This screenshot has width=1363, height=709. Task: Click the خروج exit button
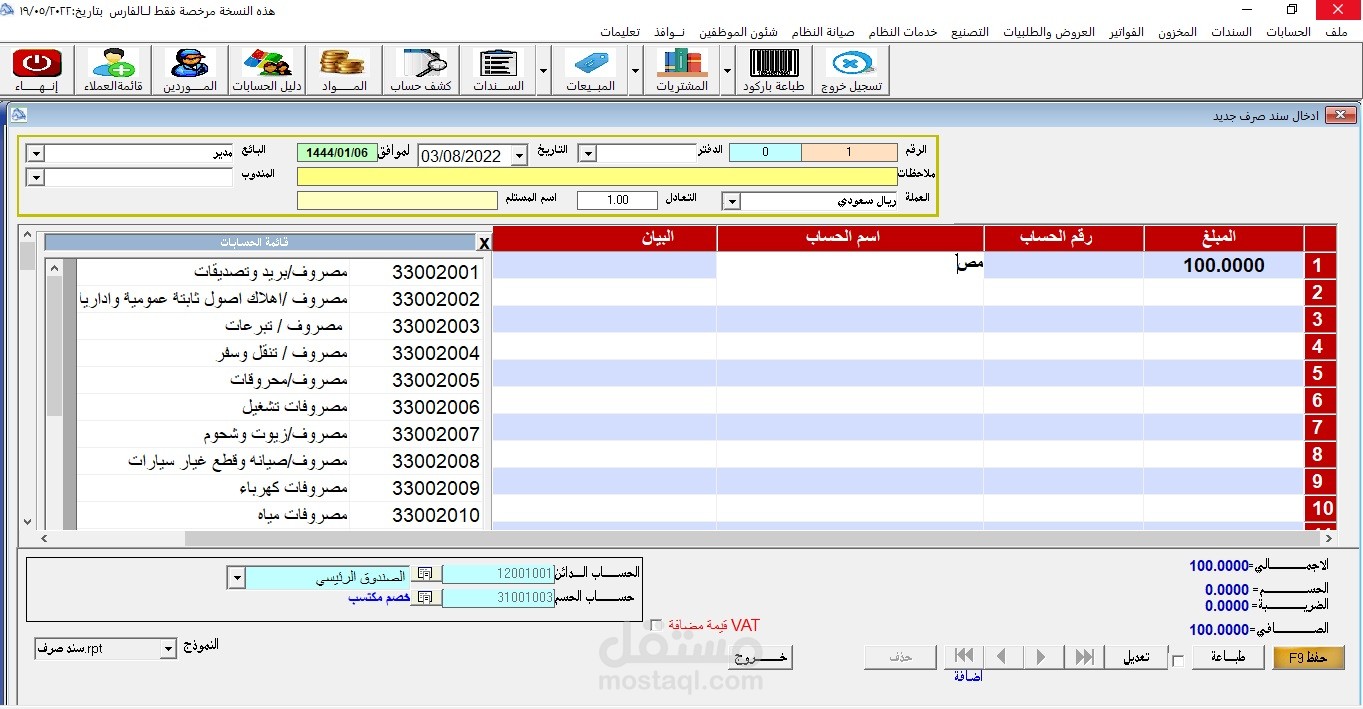(x=761, y=657)
